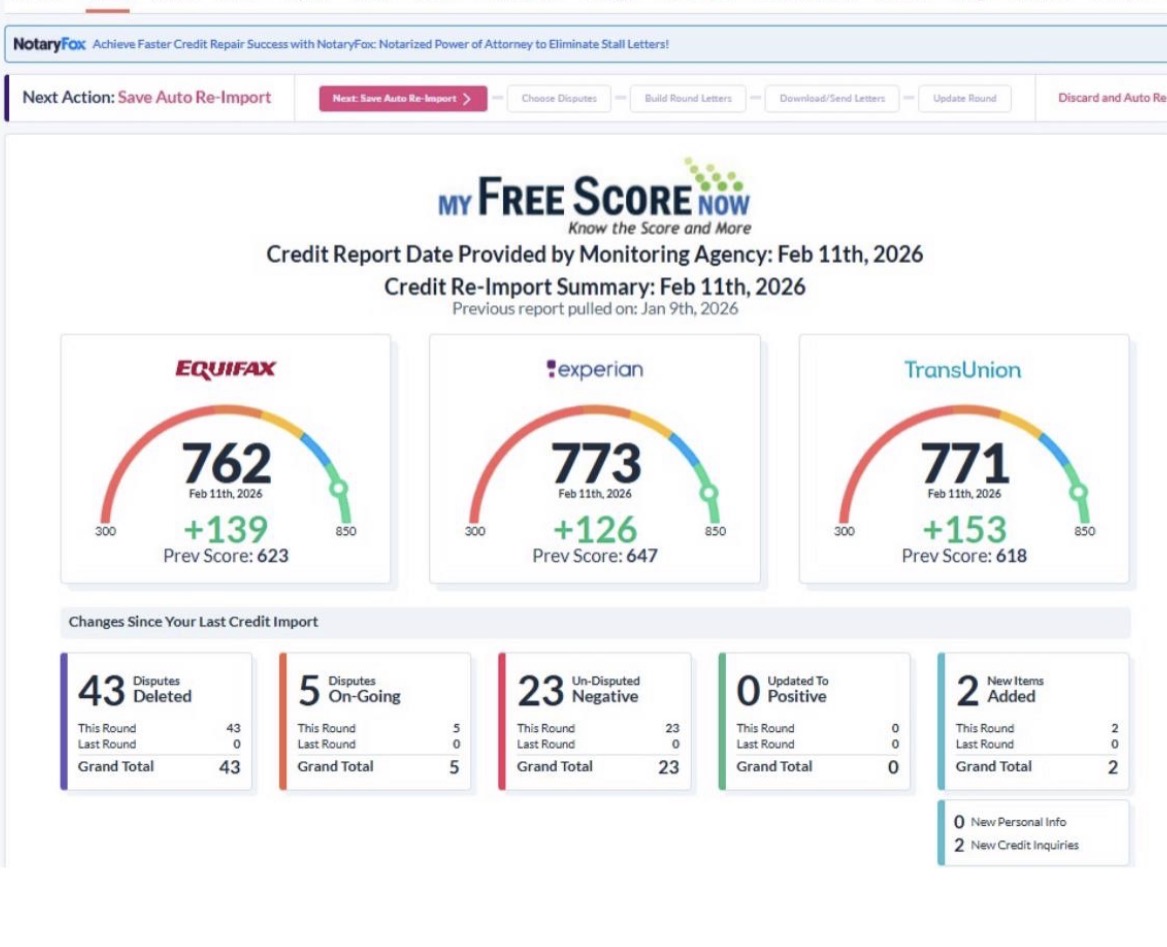Click the +139 Equifax score change
The height and width of the screenshot is (947, 1167).
point(226,529)
